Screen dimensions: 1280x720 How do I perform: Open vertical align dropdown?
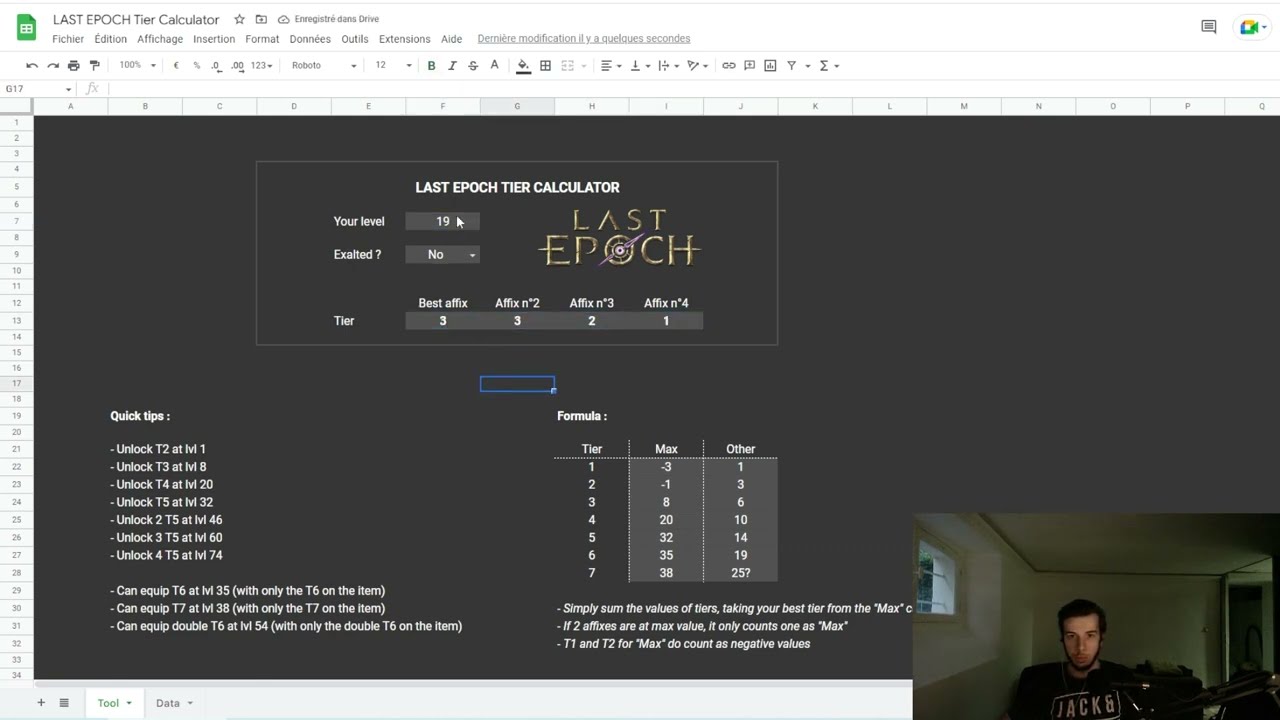coord(639,65)
